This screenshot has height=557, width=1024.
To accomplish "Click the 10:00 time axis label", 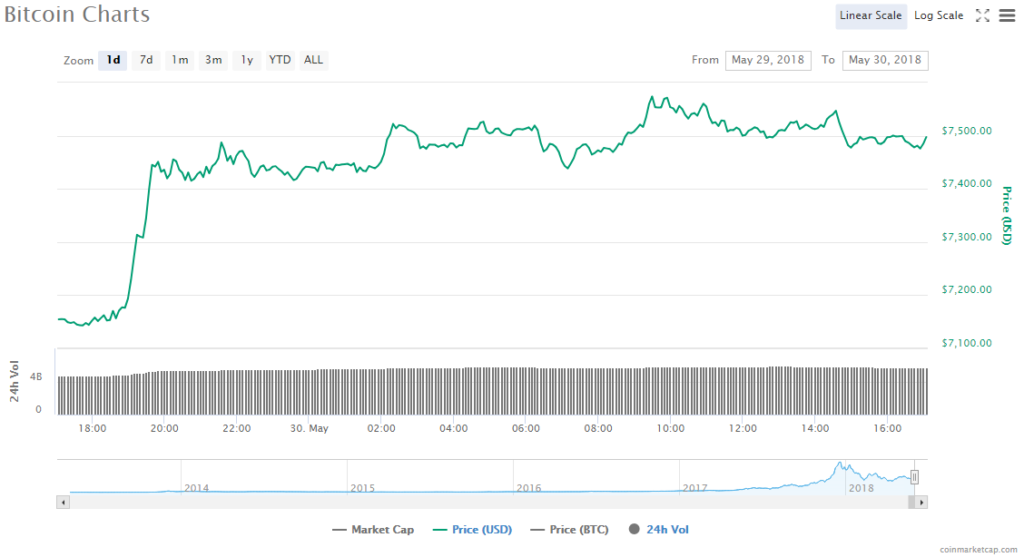I will tap(671, 428).
